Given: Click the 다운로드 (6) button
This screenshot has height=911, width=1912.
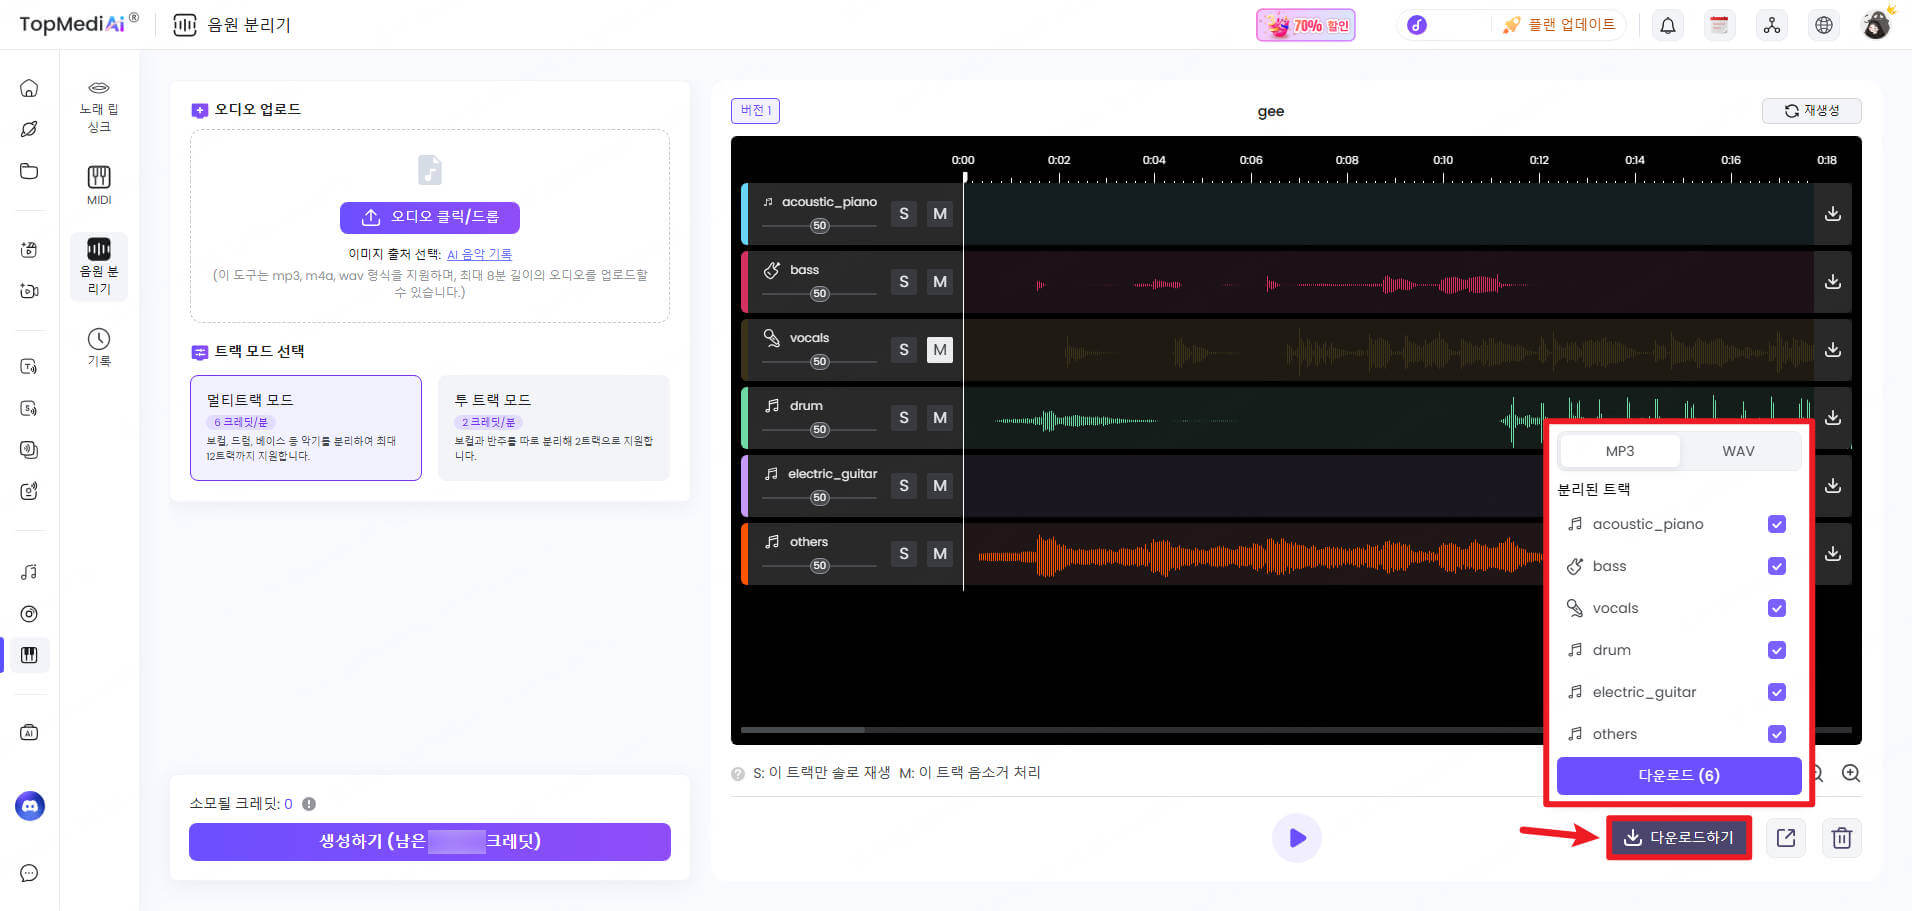Looking at the screenshot, I should coord(1678,775).
